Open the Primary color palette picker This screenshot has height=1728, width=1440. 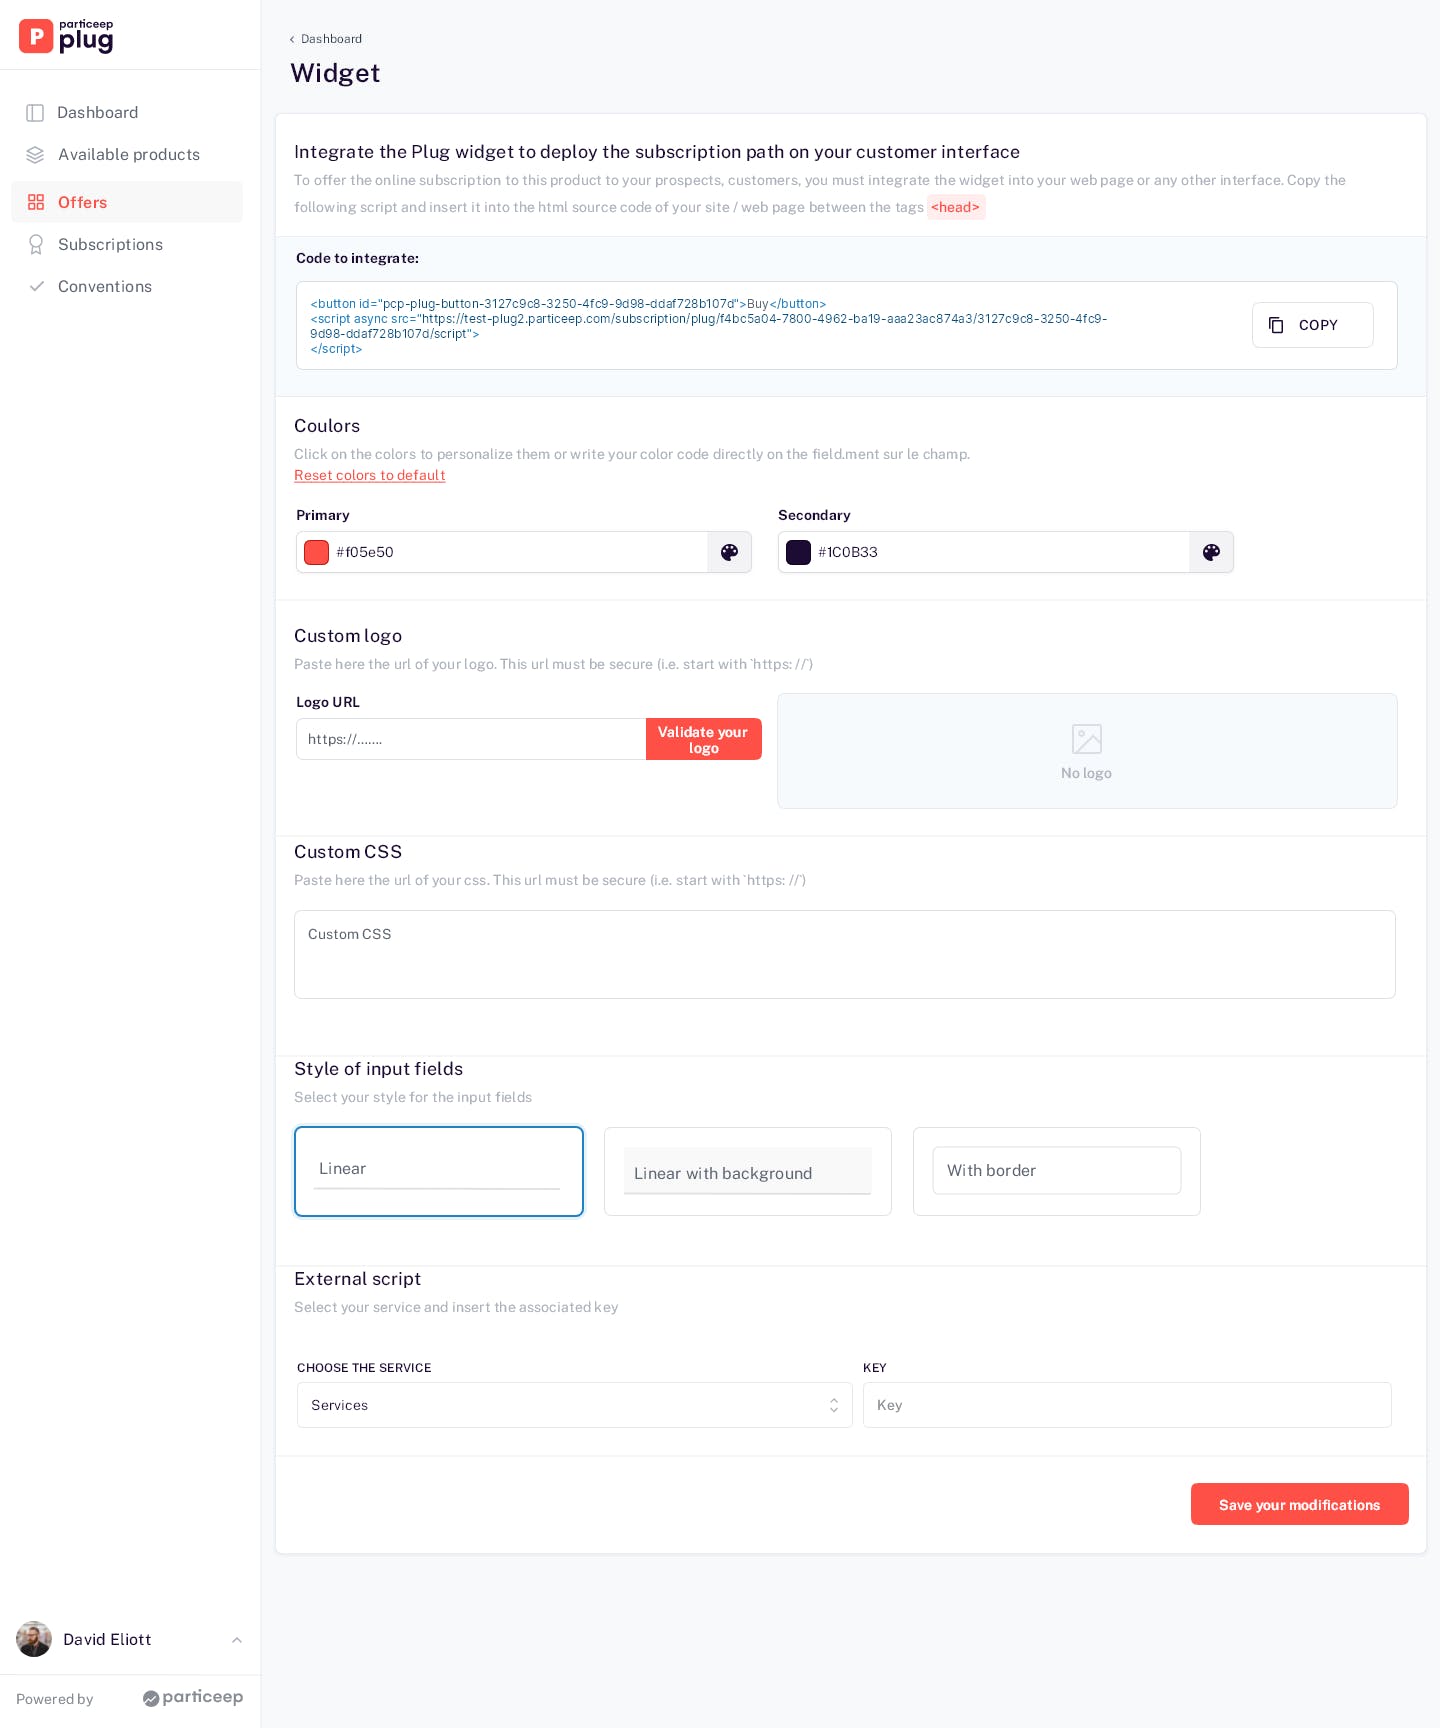[x=729, y=552]
